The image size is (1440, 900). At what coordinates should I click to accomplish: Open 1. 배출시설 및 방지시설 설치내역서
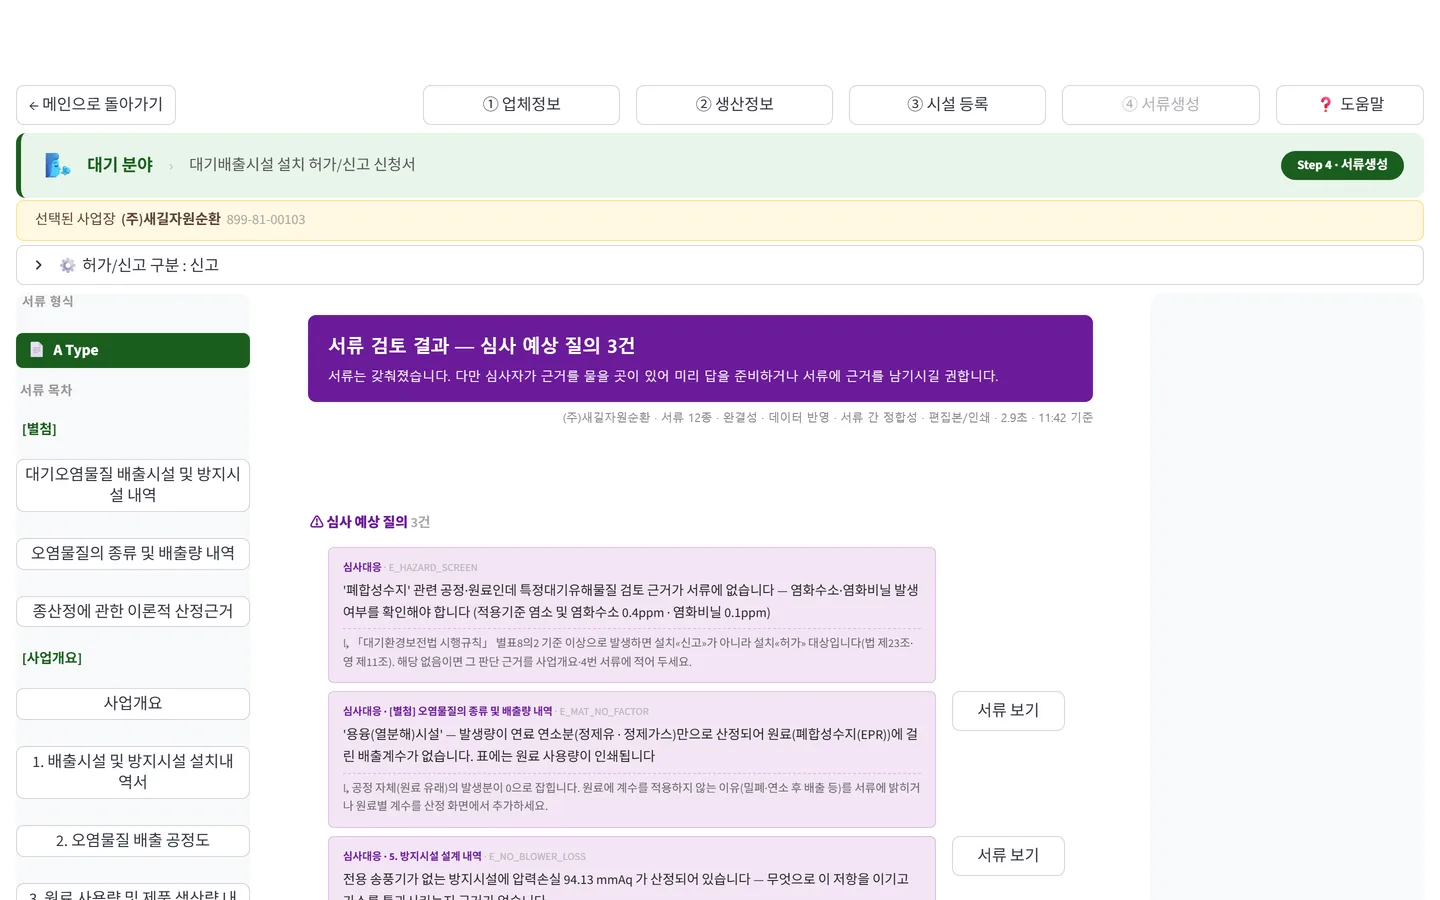coord(133,772)
